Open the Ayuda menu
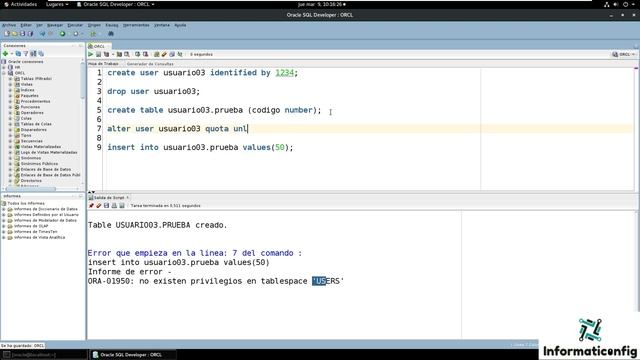Viewport: 640px width, 360px height. point(180,25)
